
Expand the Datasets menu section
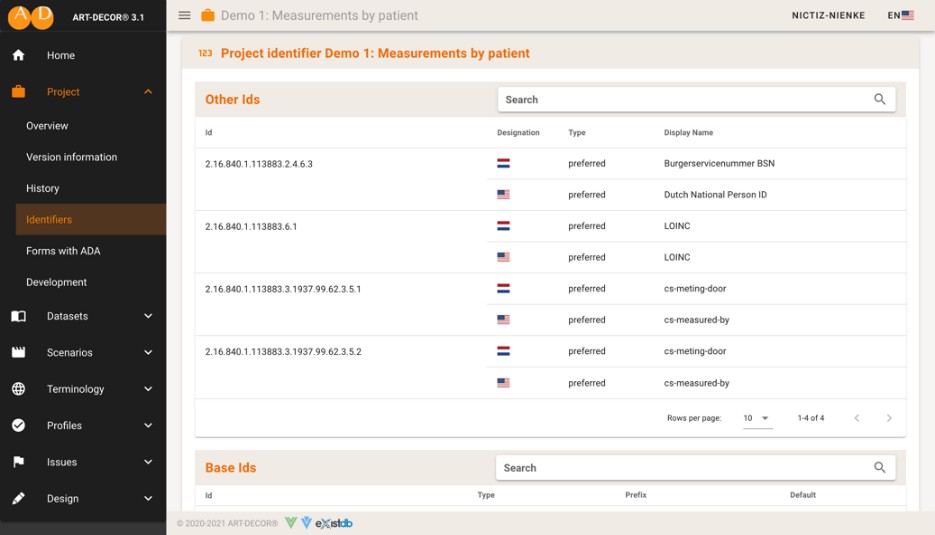pyautogui.click(x=148, y=316)
